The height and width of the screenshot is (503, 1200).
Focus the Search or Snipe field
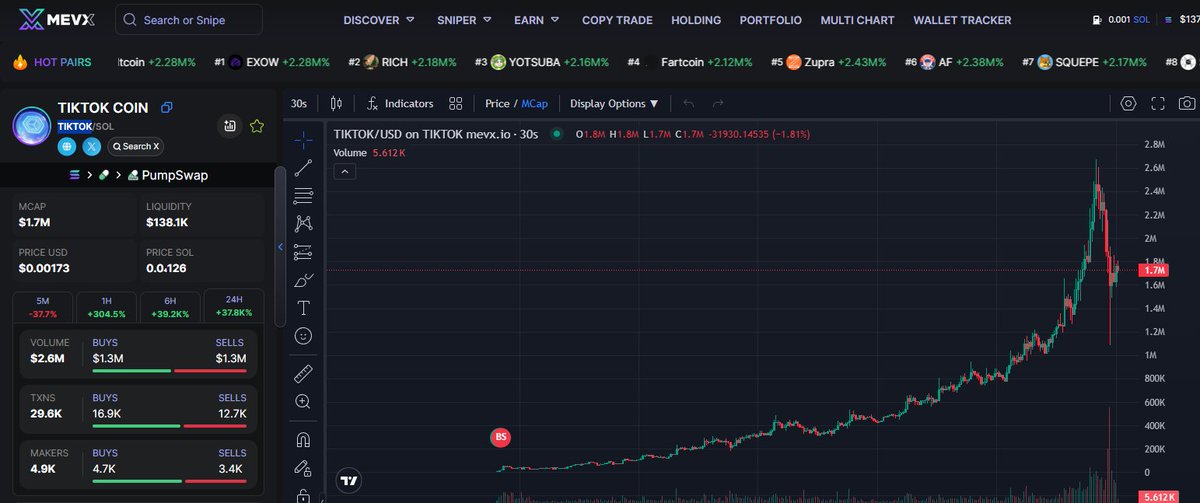189,20
